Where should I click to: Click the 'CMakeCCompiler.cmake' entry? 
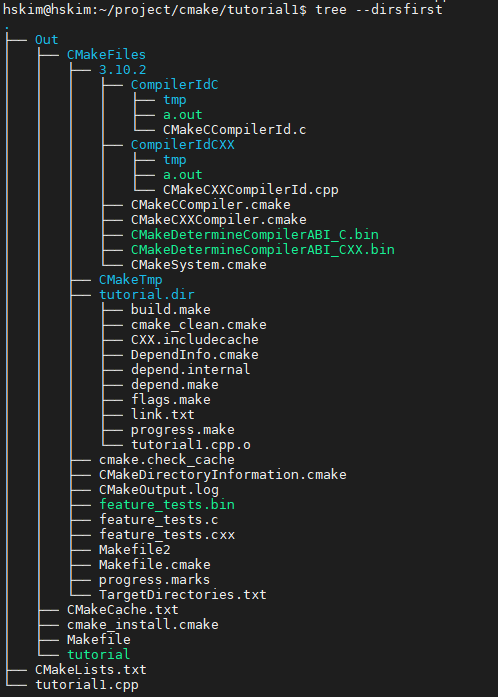coord(211,204)
